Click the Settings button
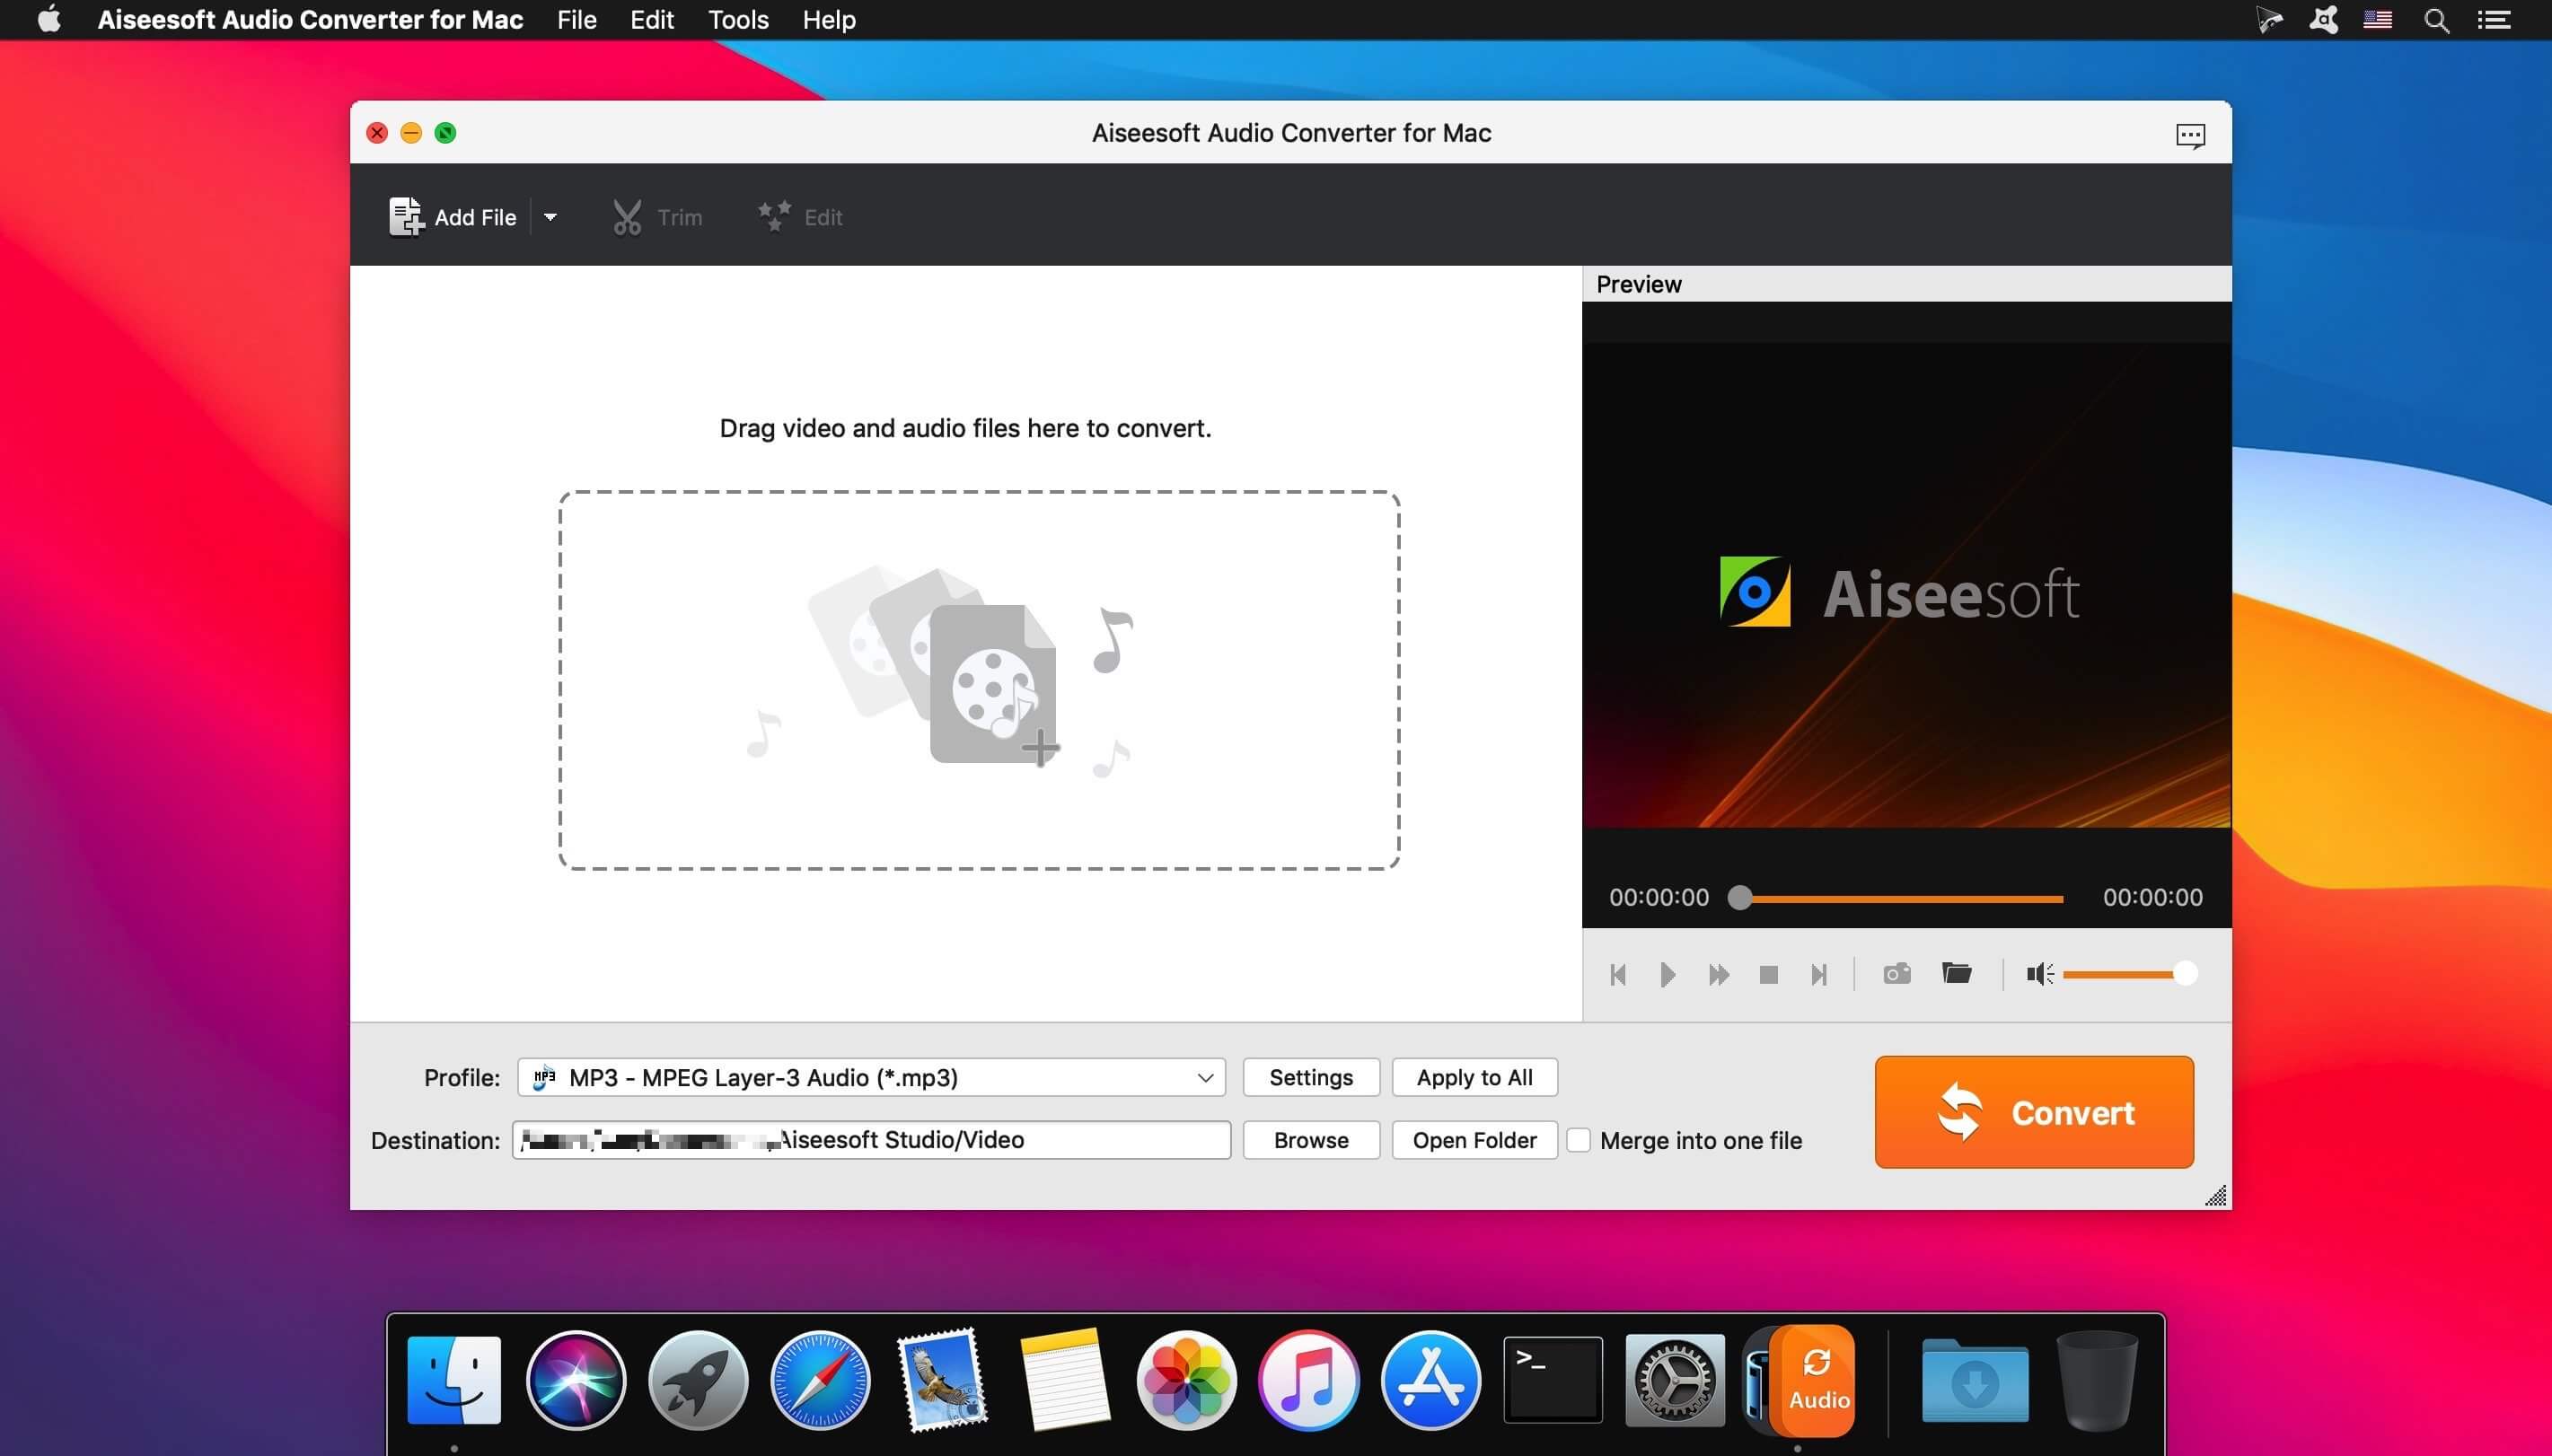This screenshot has height=1456, width=2552. 1310,1077
